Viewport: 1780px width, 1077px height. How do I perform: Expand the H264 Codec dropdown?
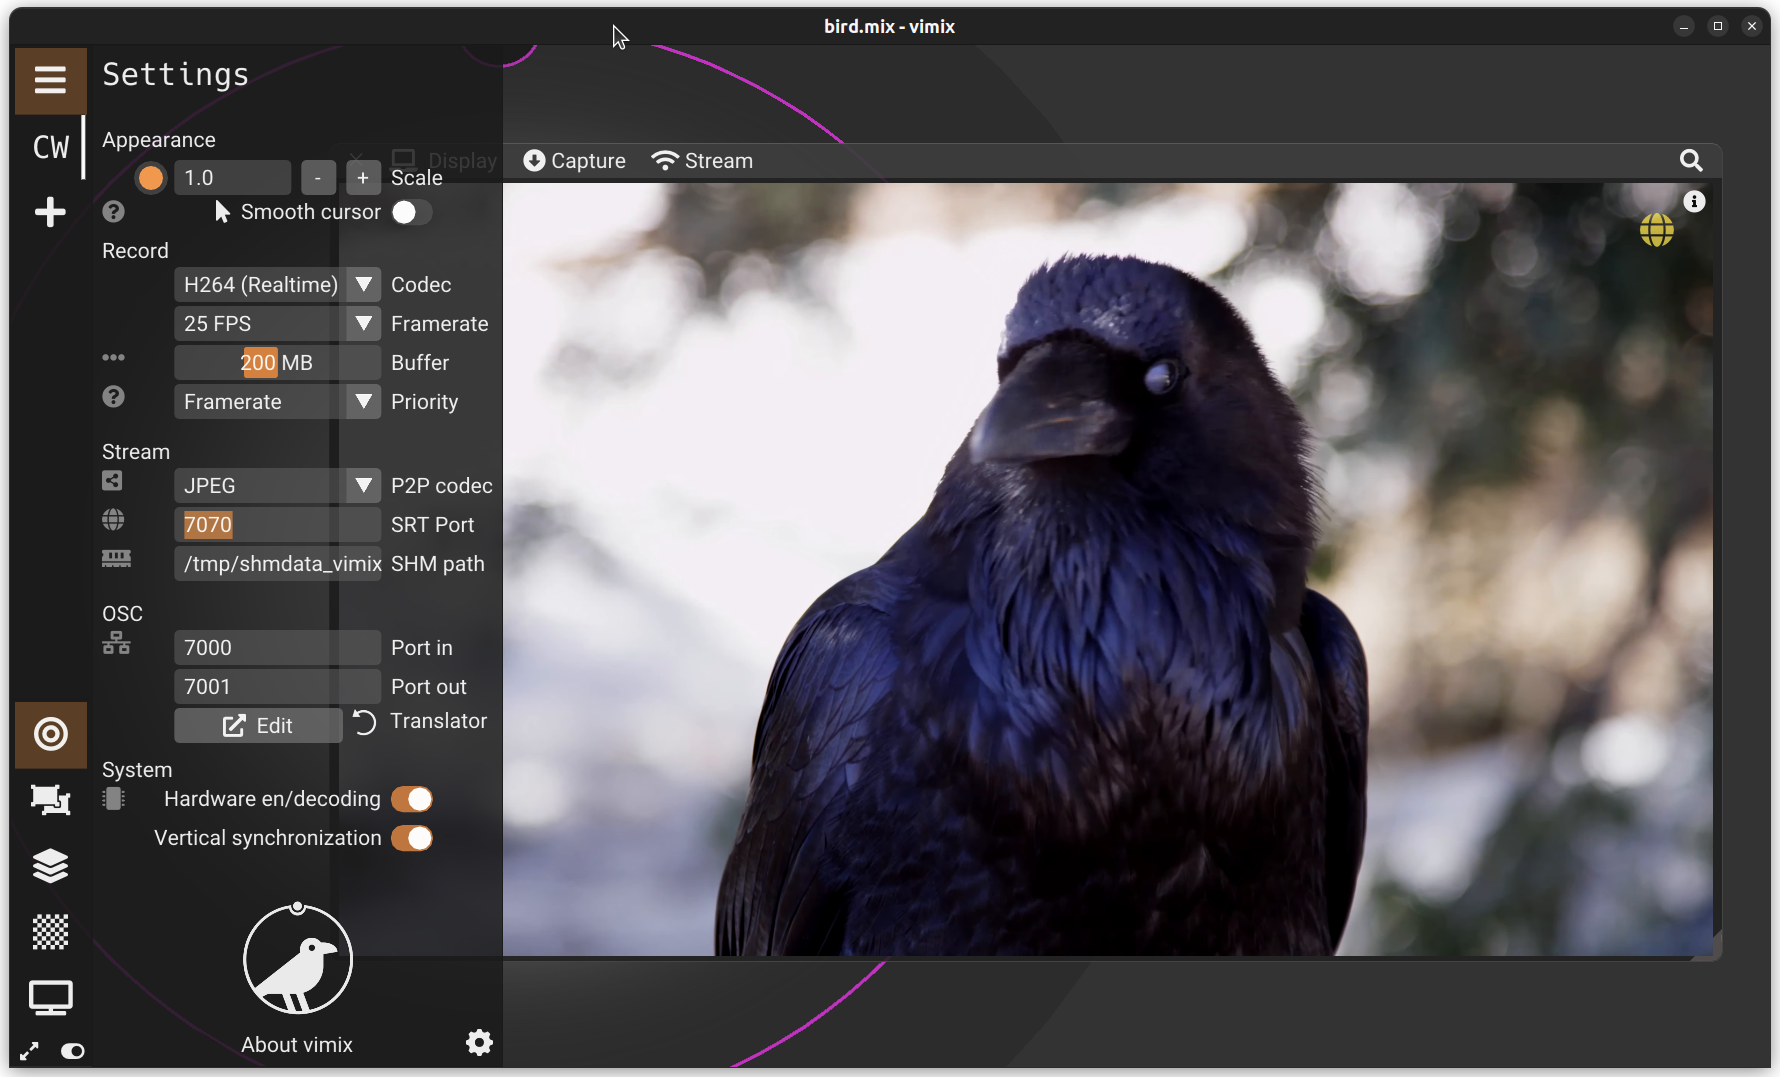tap(364, 285)
